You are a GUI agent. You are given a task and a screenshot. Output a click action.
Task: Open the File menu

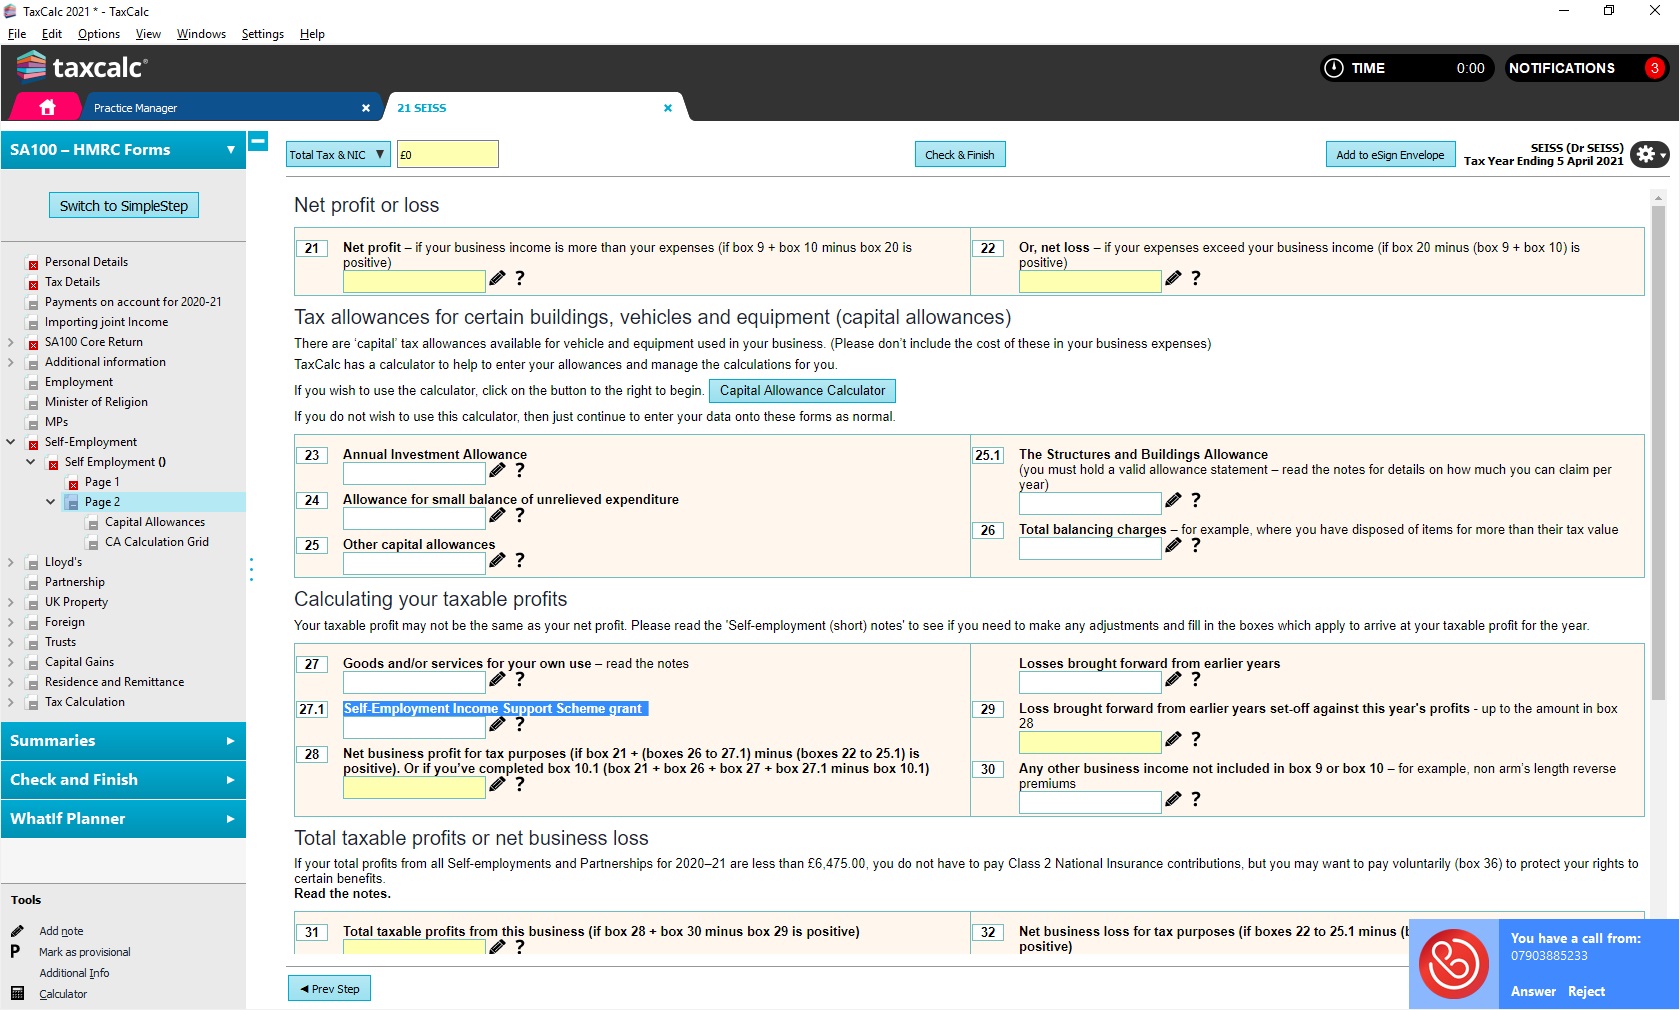pos(17,34)
